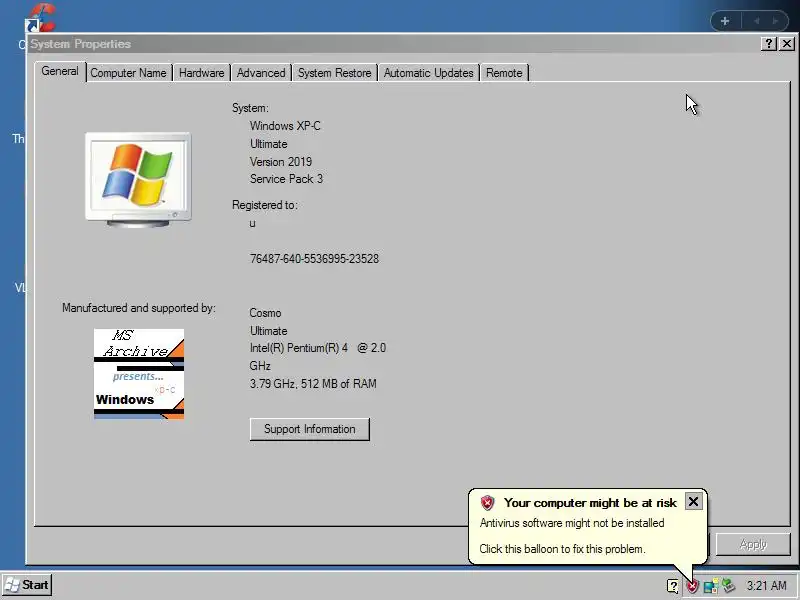Click the grayed Apply button

(753, 545)
